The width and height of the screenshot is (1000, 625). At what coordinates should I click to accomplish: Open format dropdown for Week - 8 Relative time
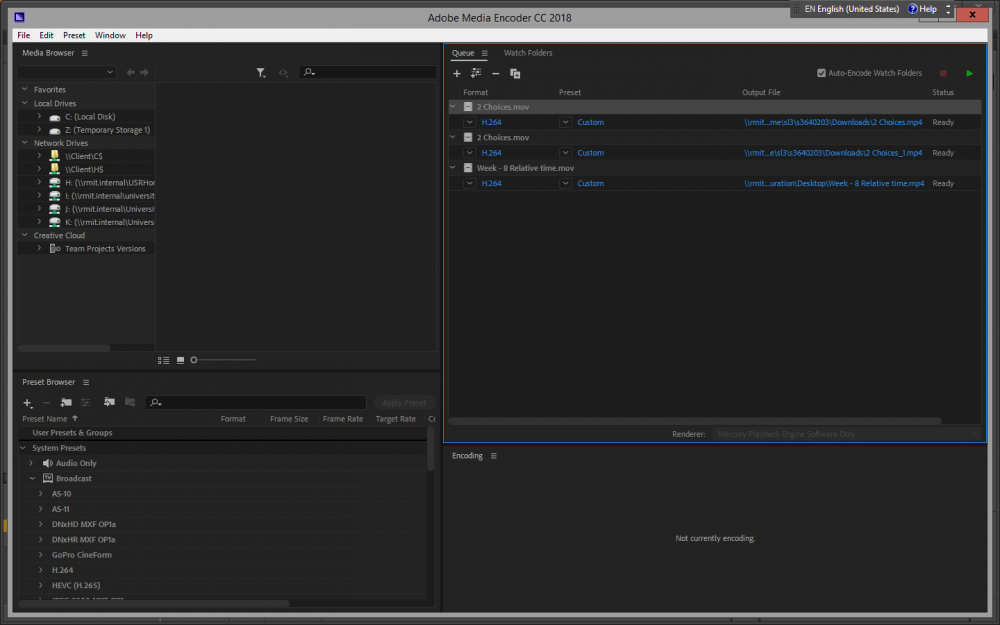tap(469, 184)
